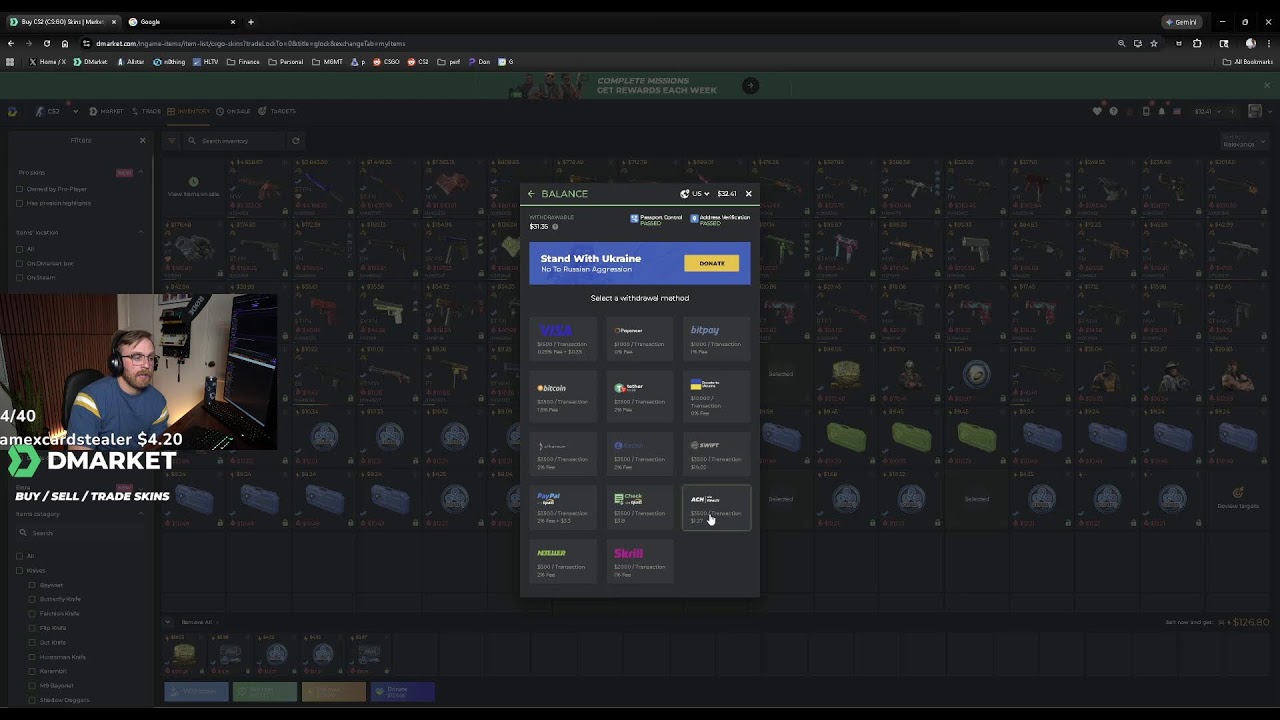This screenshot has height=720, width=1280.
Task: Select tether withdrawal method
Action: (x=640, y=398)
